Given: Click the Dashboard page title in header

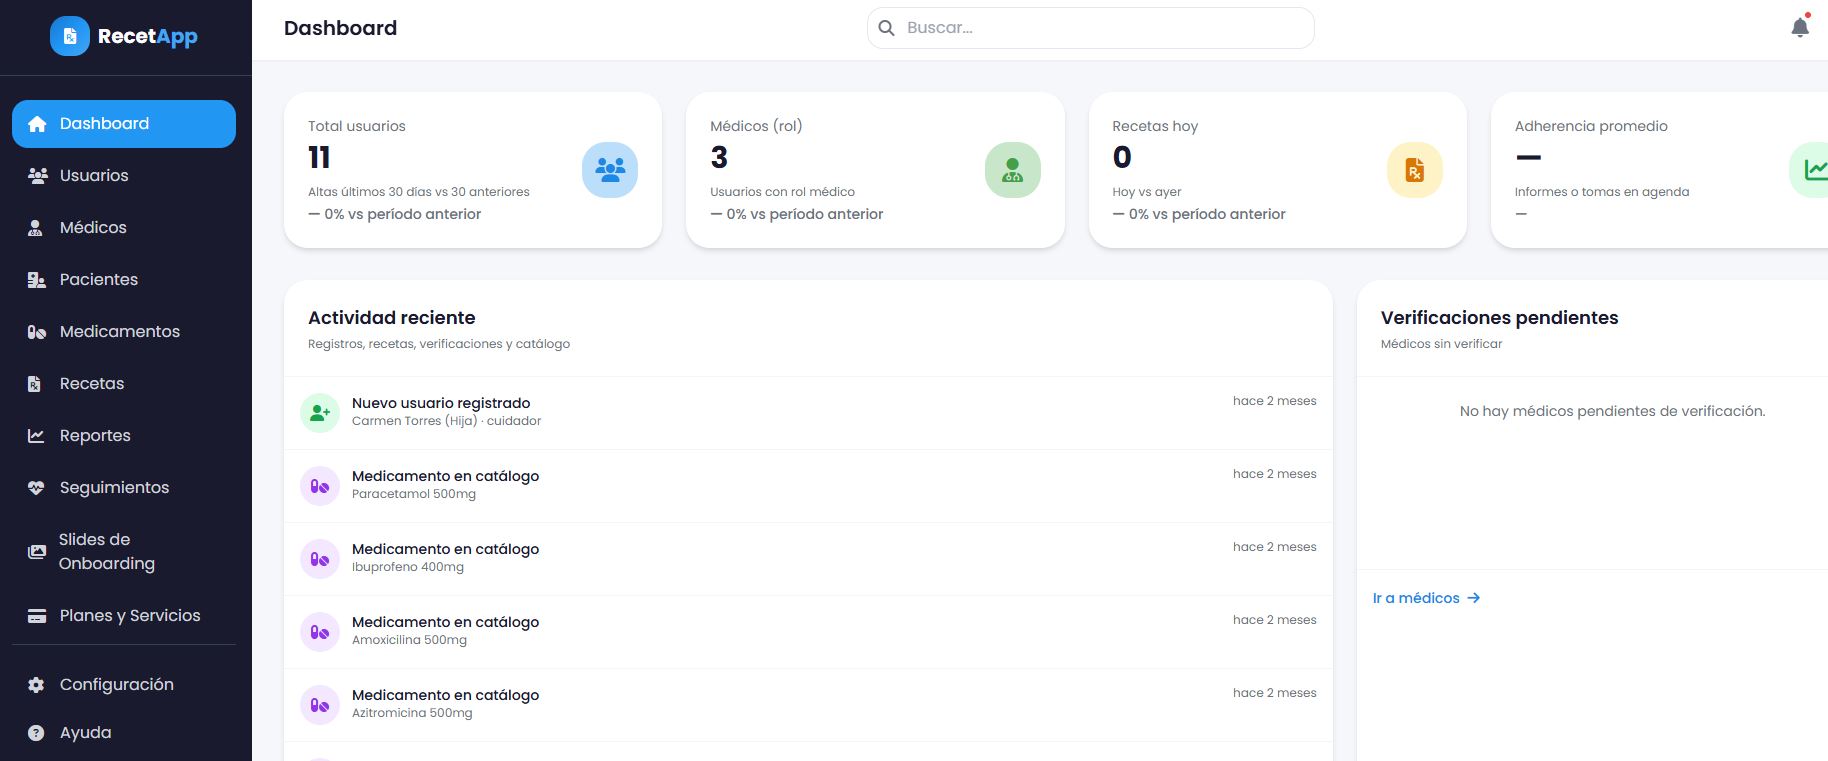Looking at the screenshot, I should [x=341, y=28].
